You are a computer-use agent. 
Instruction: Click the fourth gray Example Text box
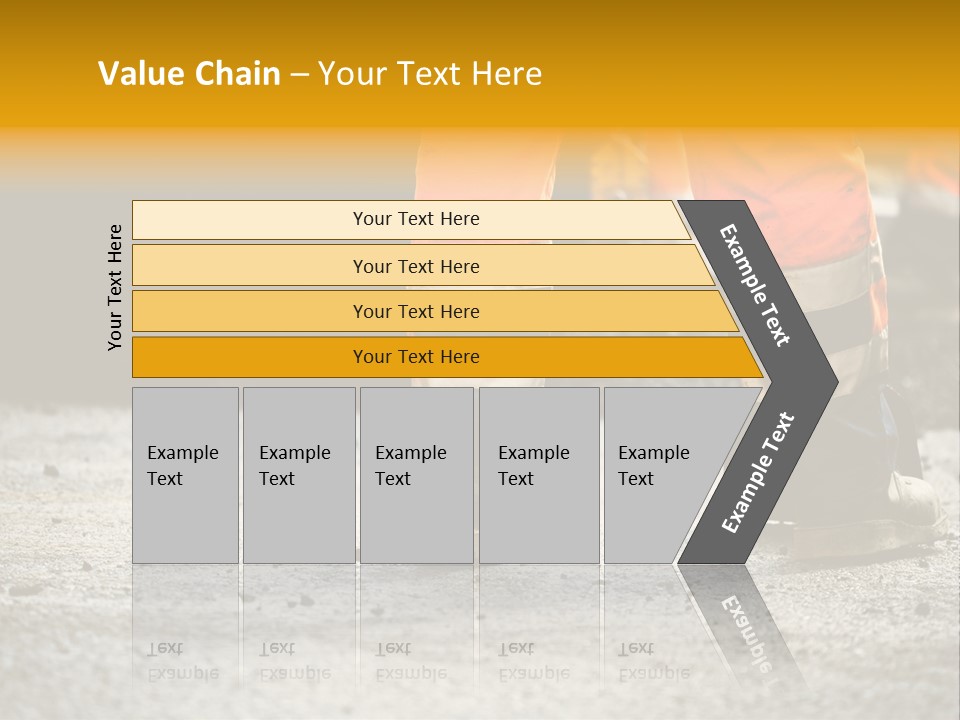pyautogui.click(x=538, y=474)
